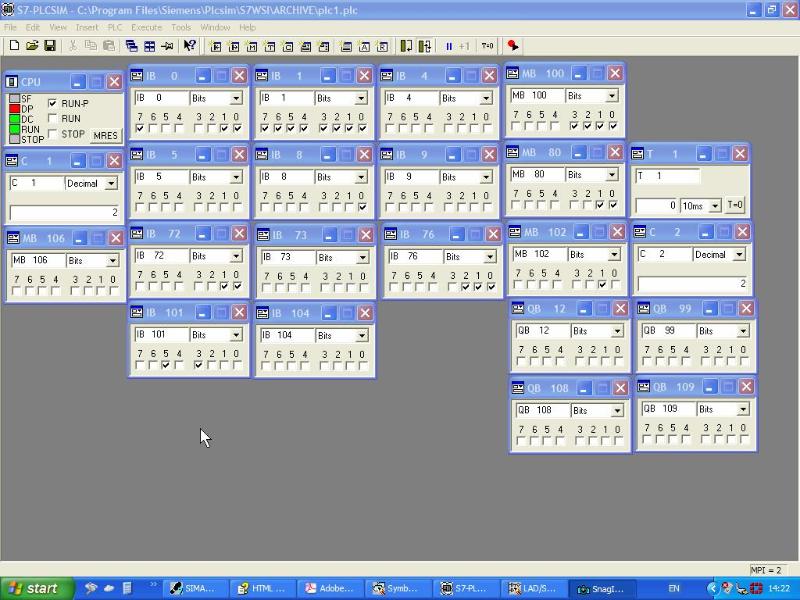The width and height of the screenshot is (800, 600).
Task: Set CPU to STOP mode
Action: point(52,134)
